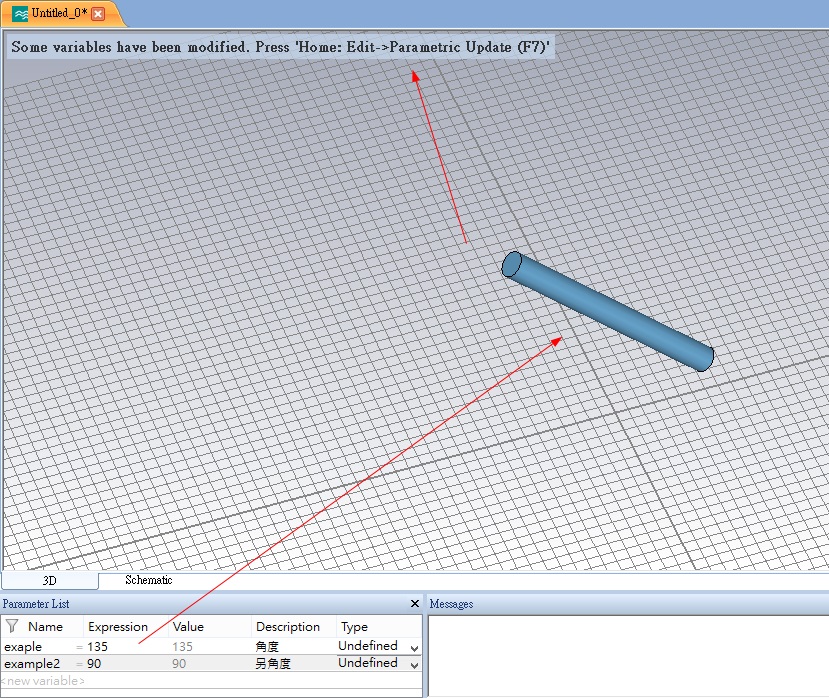Switch to the 3D view tab

50,580
